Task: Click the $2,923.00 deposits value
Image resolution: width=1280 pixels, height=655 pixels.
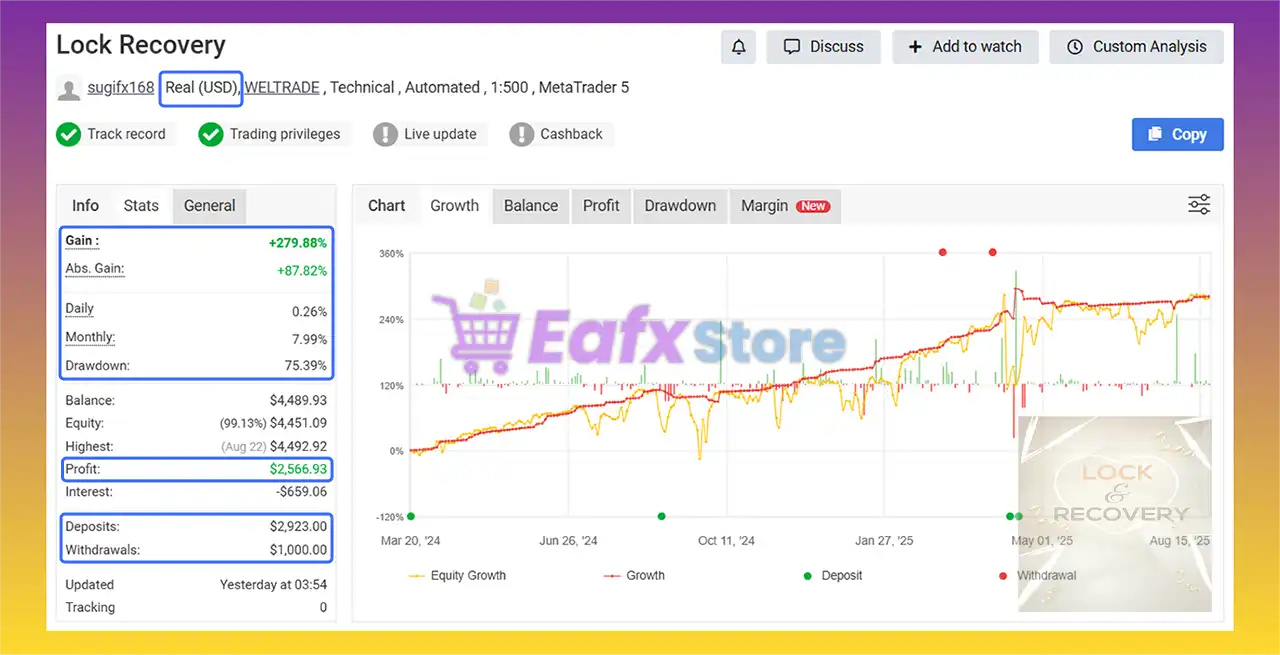Action: [x=298, y=526]
